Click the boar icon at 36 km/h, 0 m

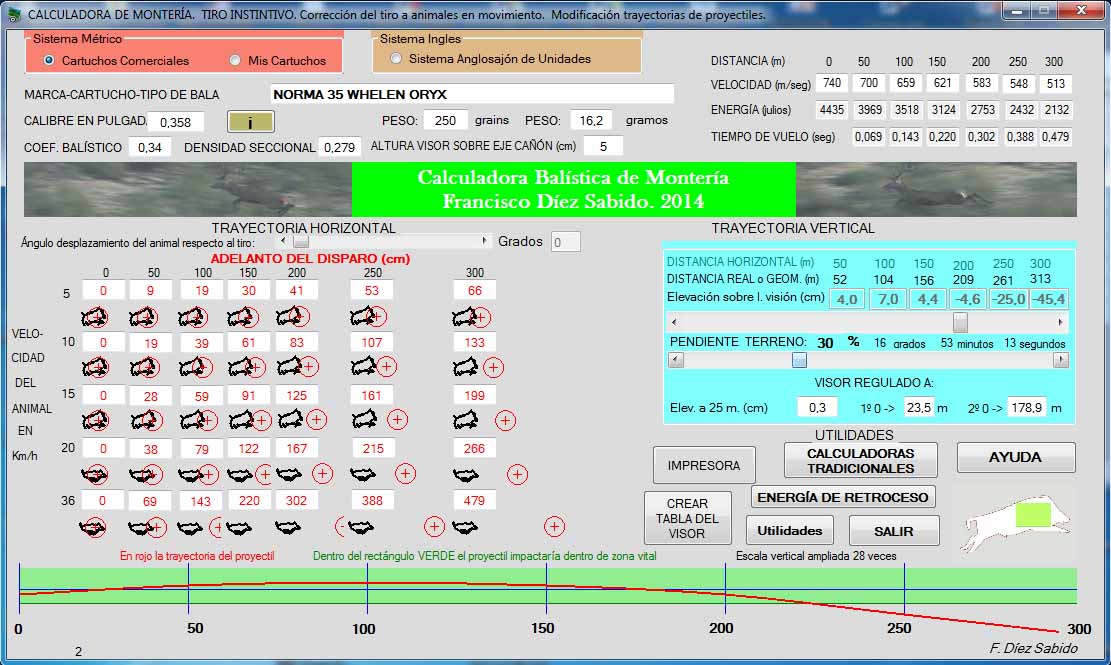click(x=94, y=526)
